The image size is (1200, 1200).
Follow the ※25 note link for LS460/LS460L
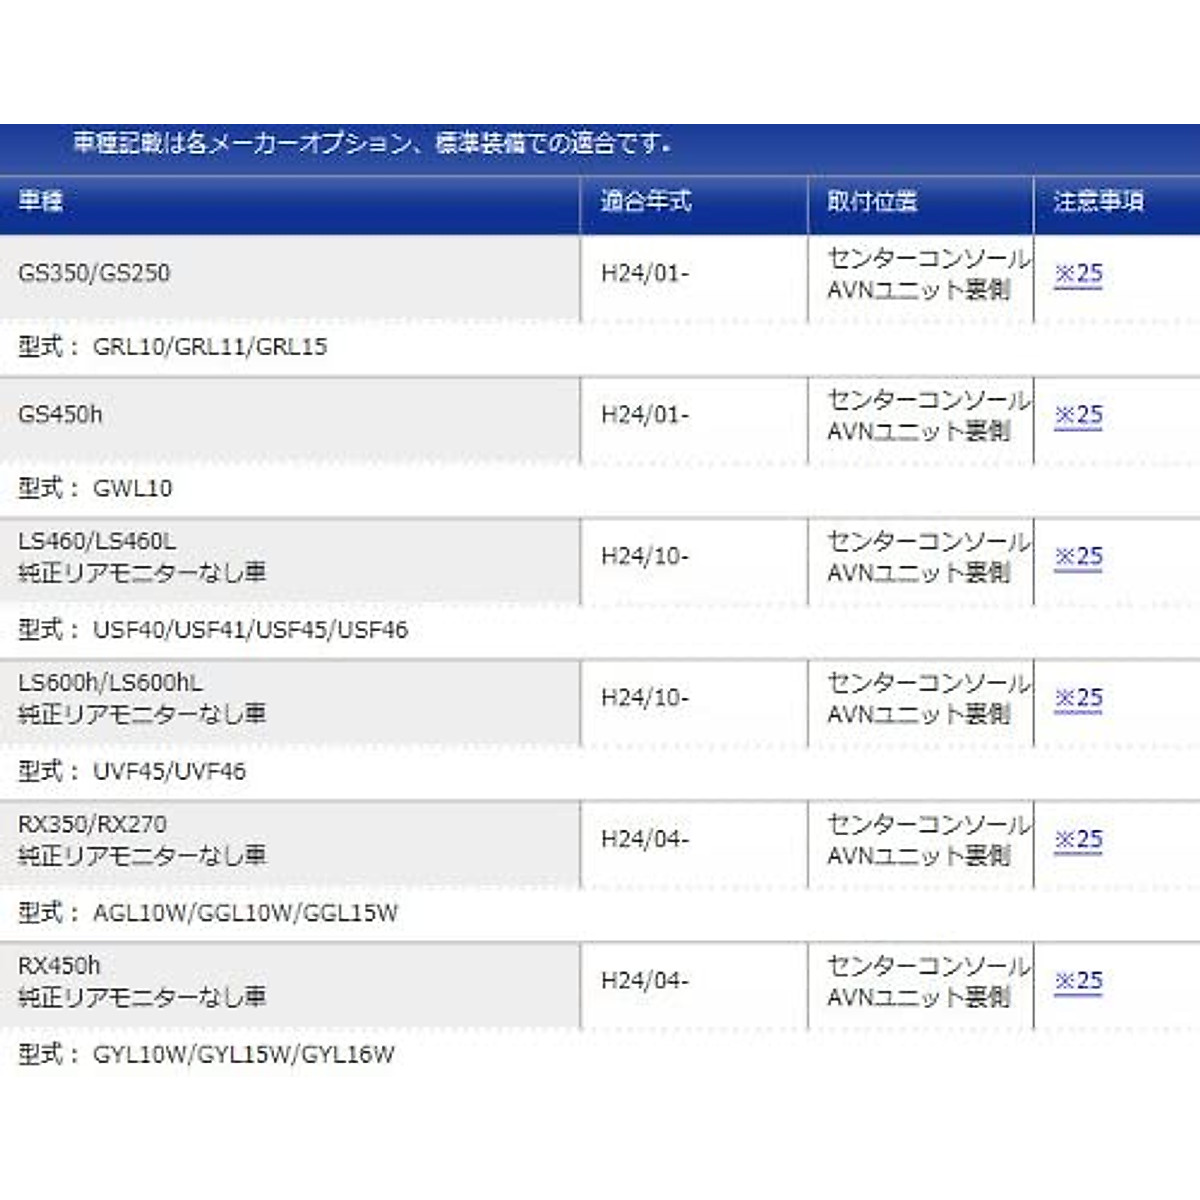pos(1078,557)
